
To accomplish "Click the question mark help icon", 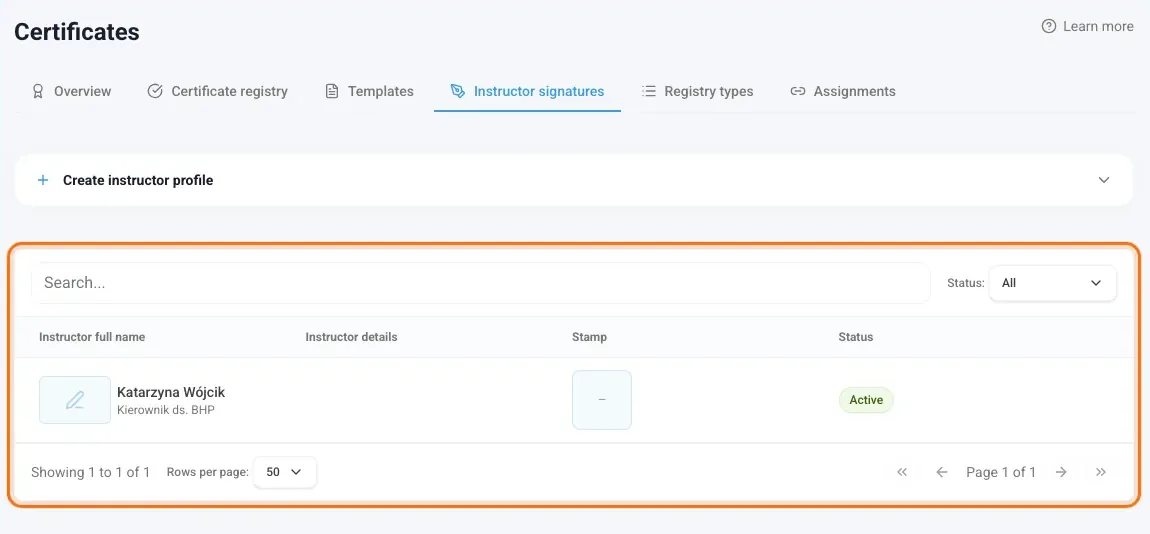I will click(1049, 26).
